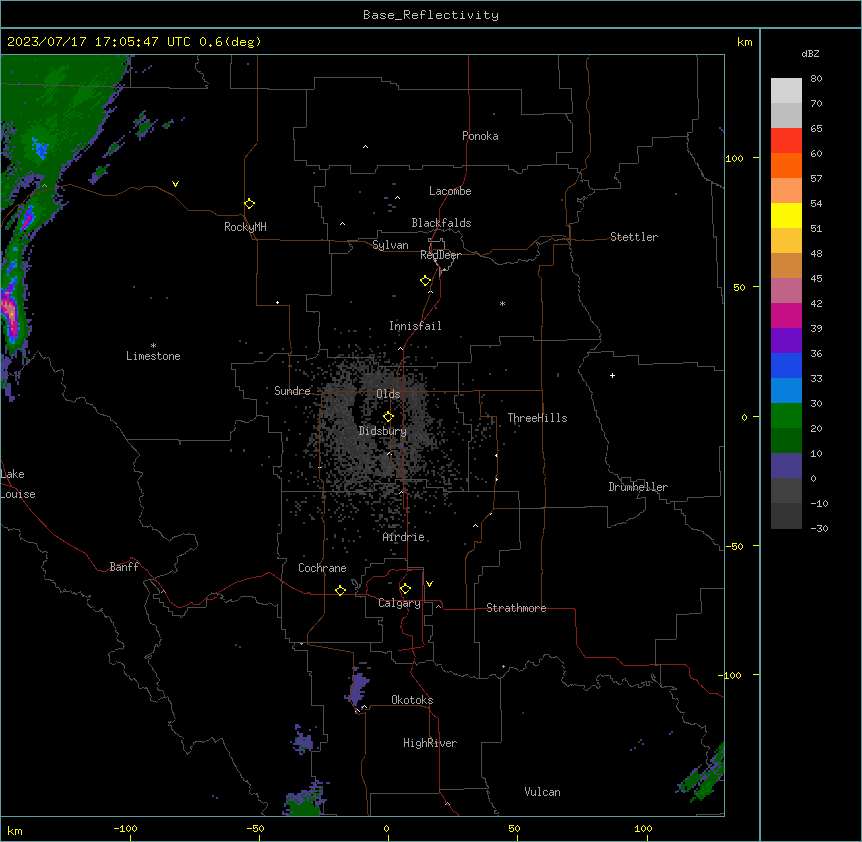Select the Cochrane label

coord(322,568)
